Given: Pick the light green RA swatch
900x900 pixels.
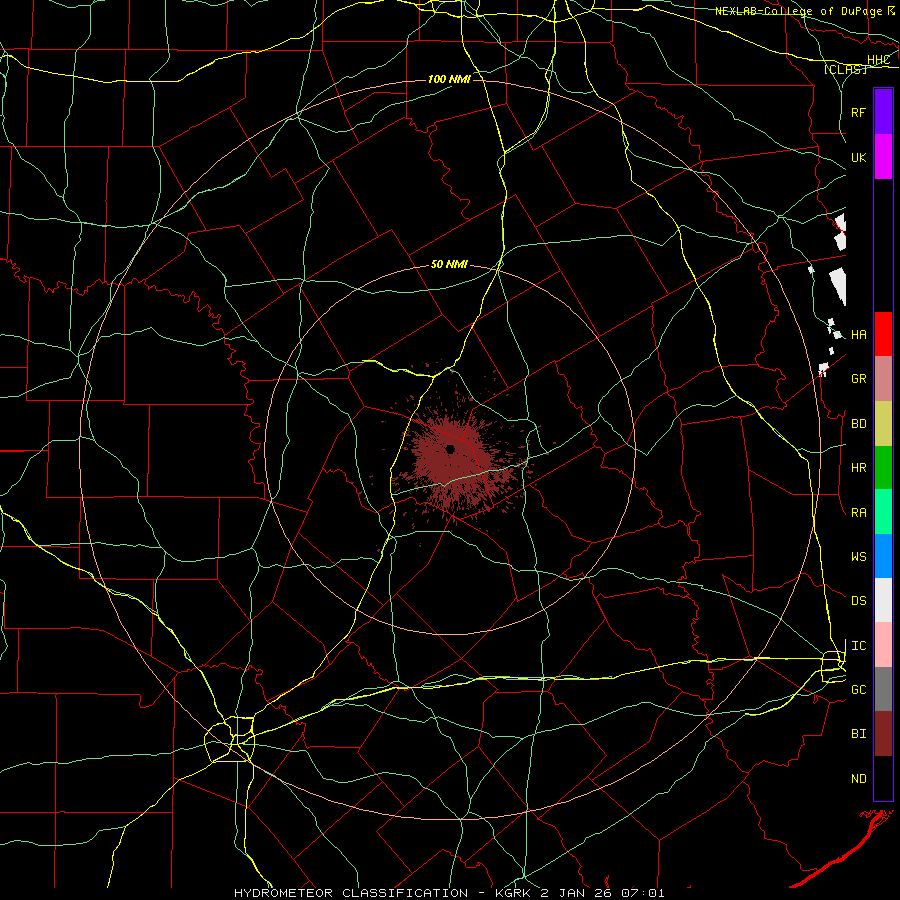Looking at the screenshot, I should pos(883,512).
